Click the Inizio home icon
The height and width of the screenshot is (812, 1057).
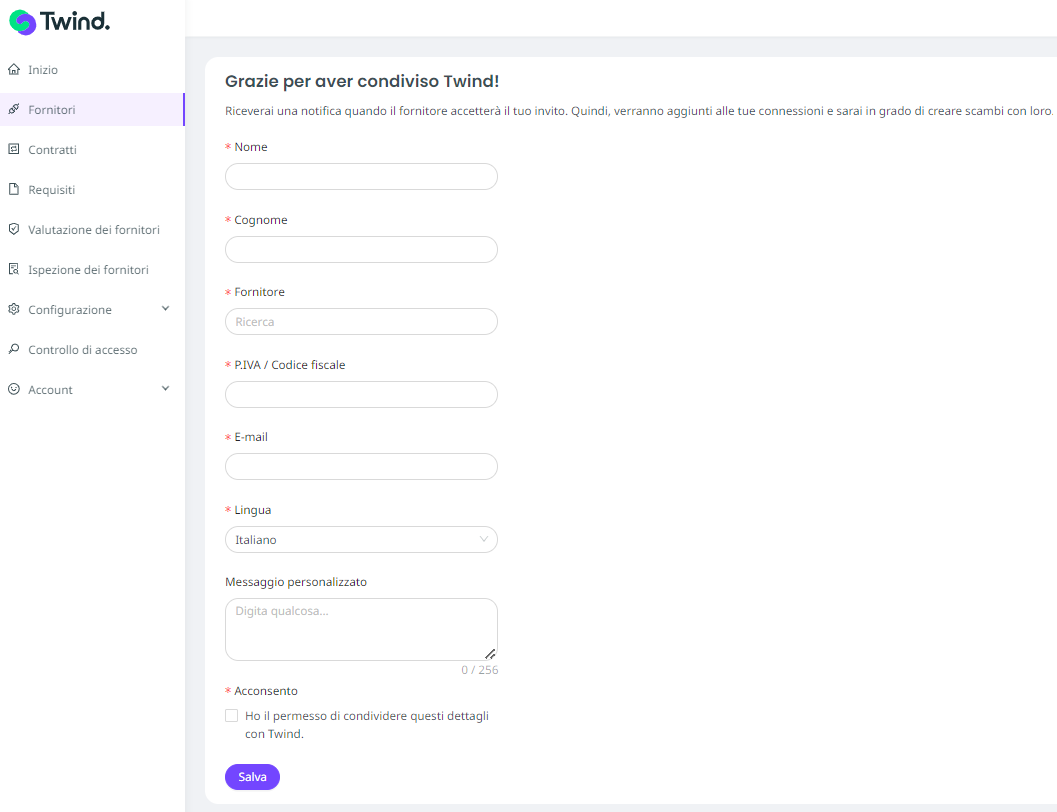click(x=13, y=69)
